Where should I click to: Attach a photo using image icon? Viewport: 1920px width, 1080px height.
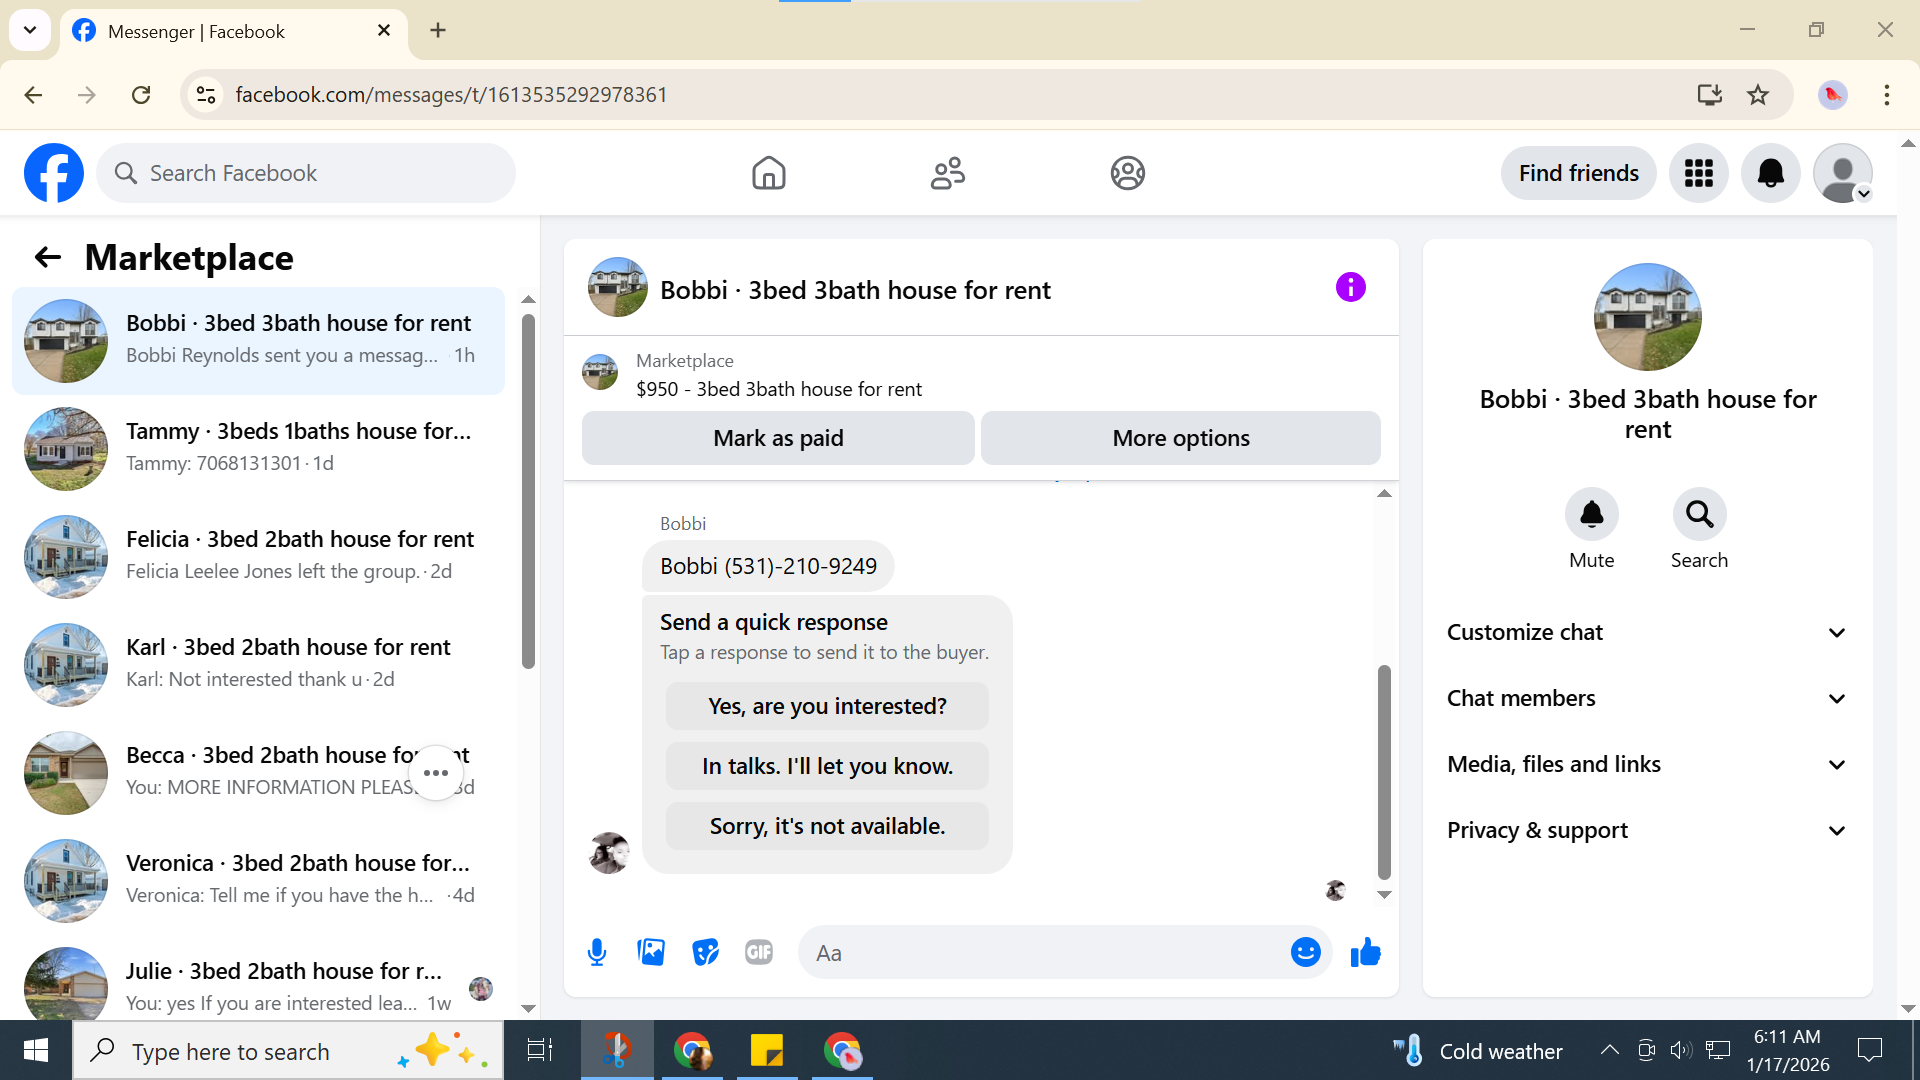tap(651, 953)
